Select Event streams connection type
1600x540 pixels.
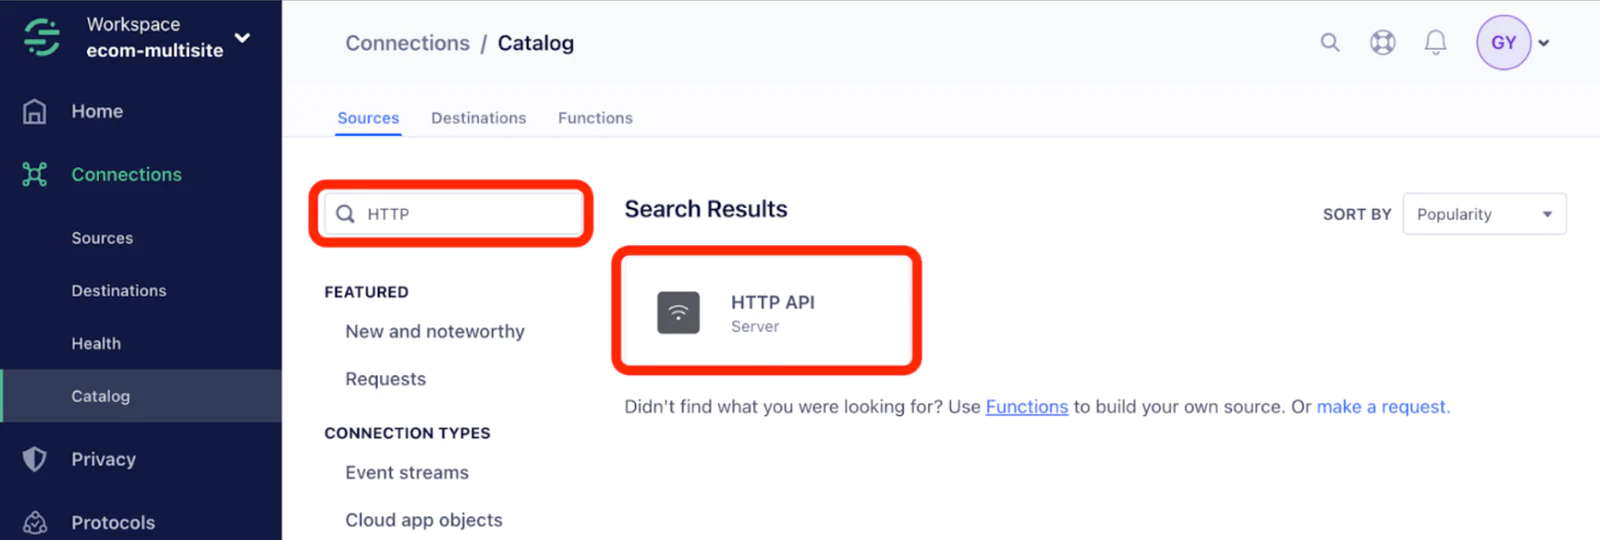coord(407,473)
